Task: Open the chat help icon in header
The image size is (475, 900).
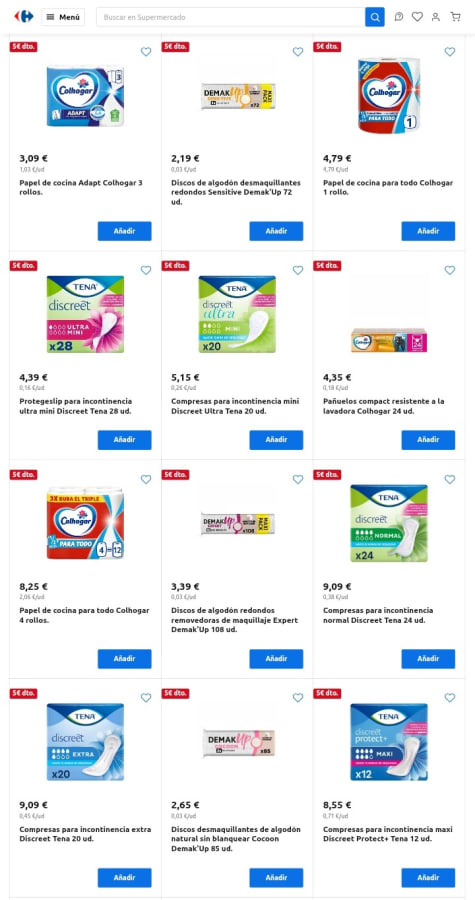Action: (399, 17)
